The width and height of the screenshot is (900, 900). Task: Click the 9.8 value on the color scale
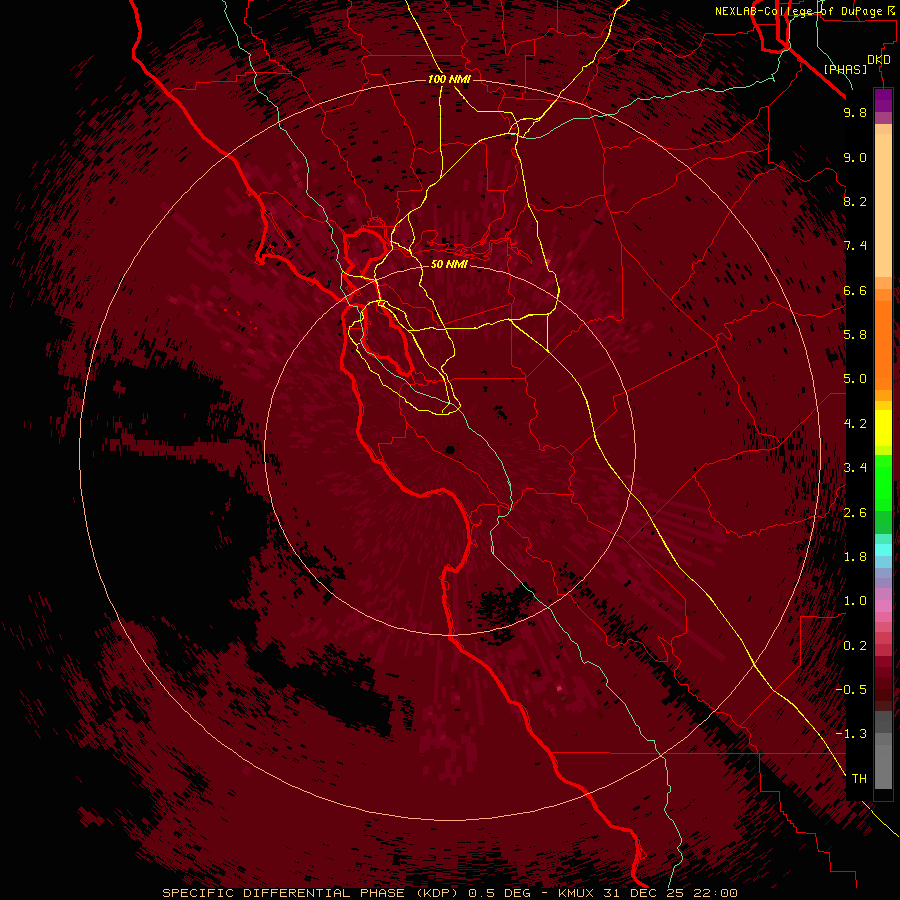pyautogui.click(x=855, y=112)
